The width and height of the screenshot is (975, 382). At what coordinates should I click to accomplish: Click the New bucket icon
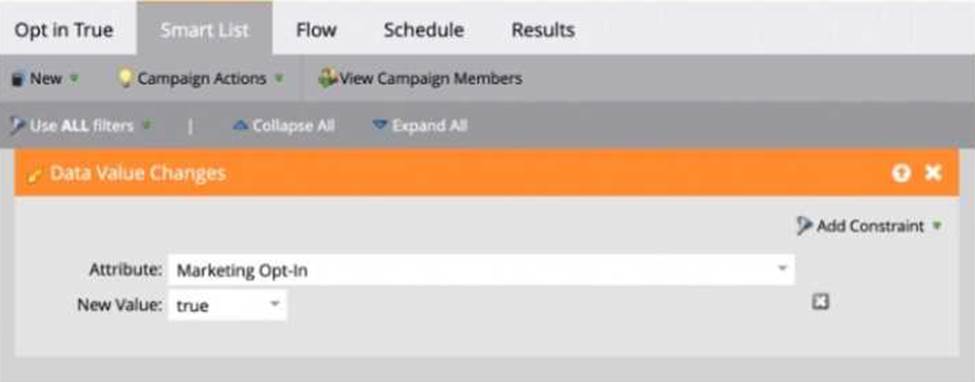[x=18, y=79]
